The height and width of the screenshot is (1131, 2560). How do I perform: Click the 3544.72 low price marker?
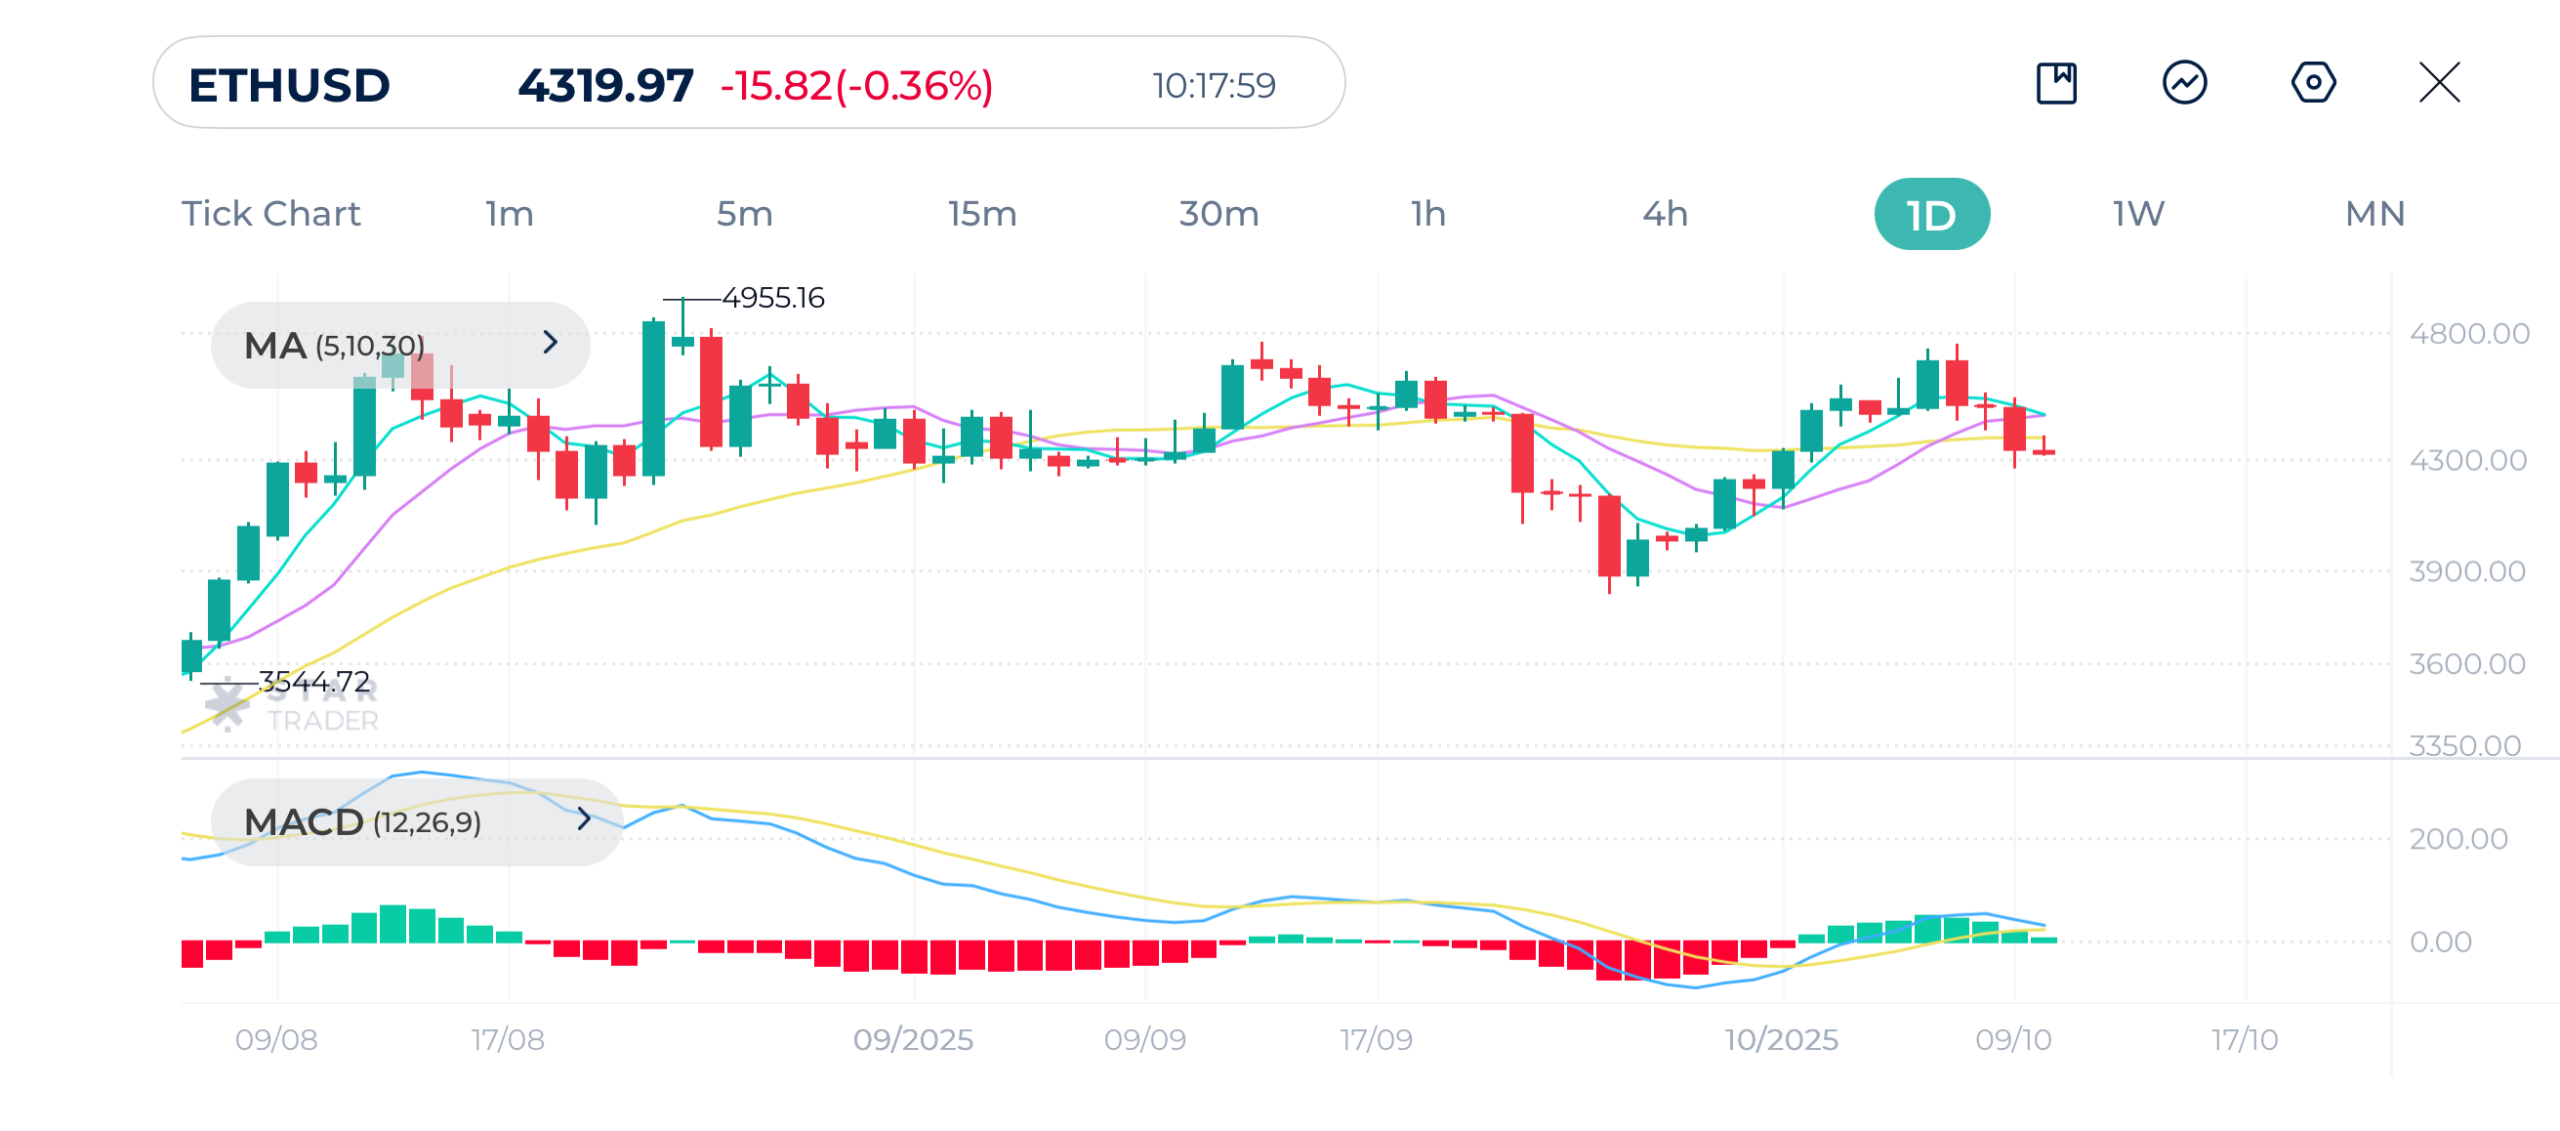314,682
